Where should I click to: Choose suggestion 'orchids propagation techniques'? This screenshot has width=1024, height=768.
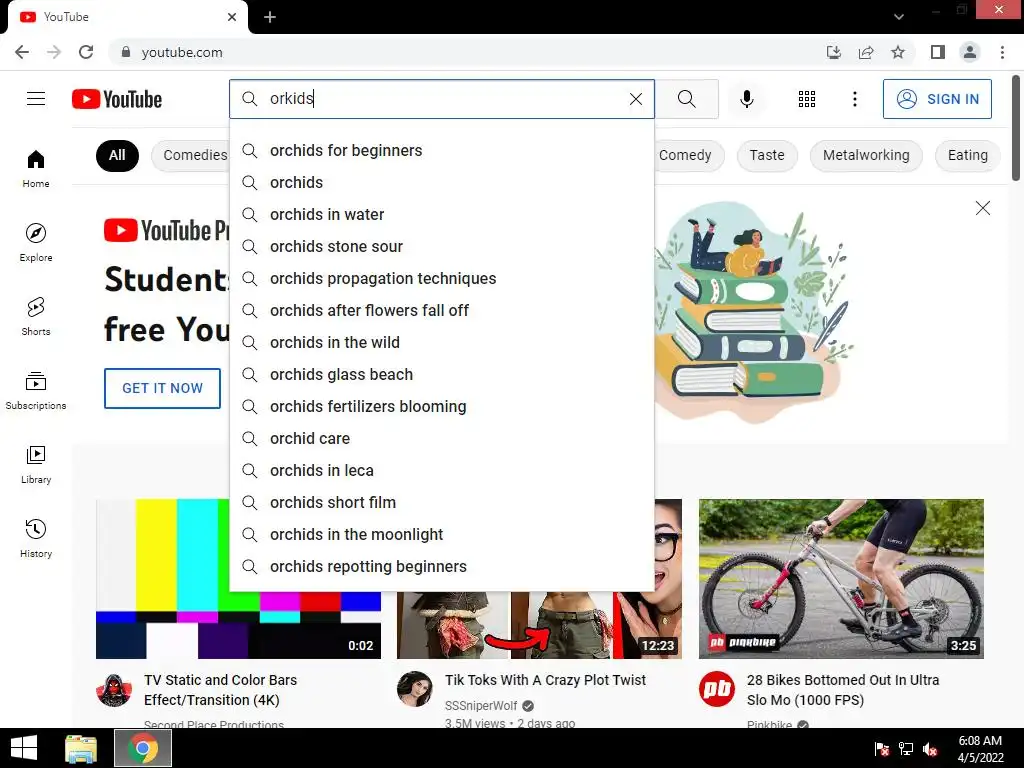pos(442,278)
